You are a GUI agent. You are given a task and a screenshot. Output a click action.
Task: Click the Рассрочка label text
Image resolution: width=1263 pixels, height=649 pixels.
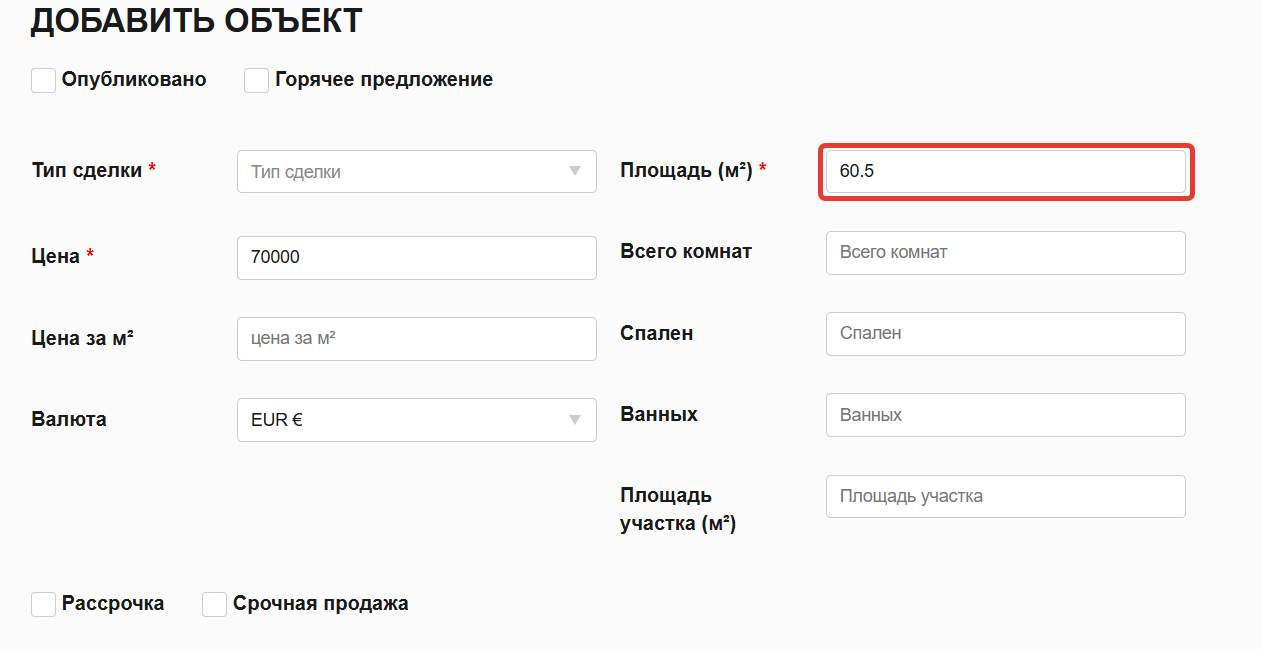[x=113, y=604]
